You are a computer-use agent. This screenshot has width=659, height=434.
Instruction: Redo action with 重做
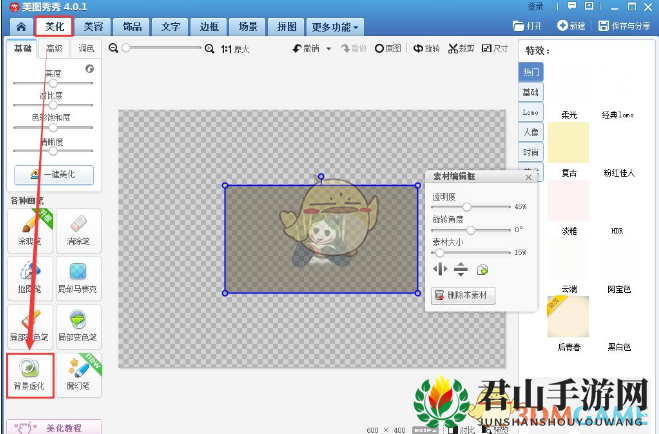pos(354,49)
